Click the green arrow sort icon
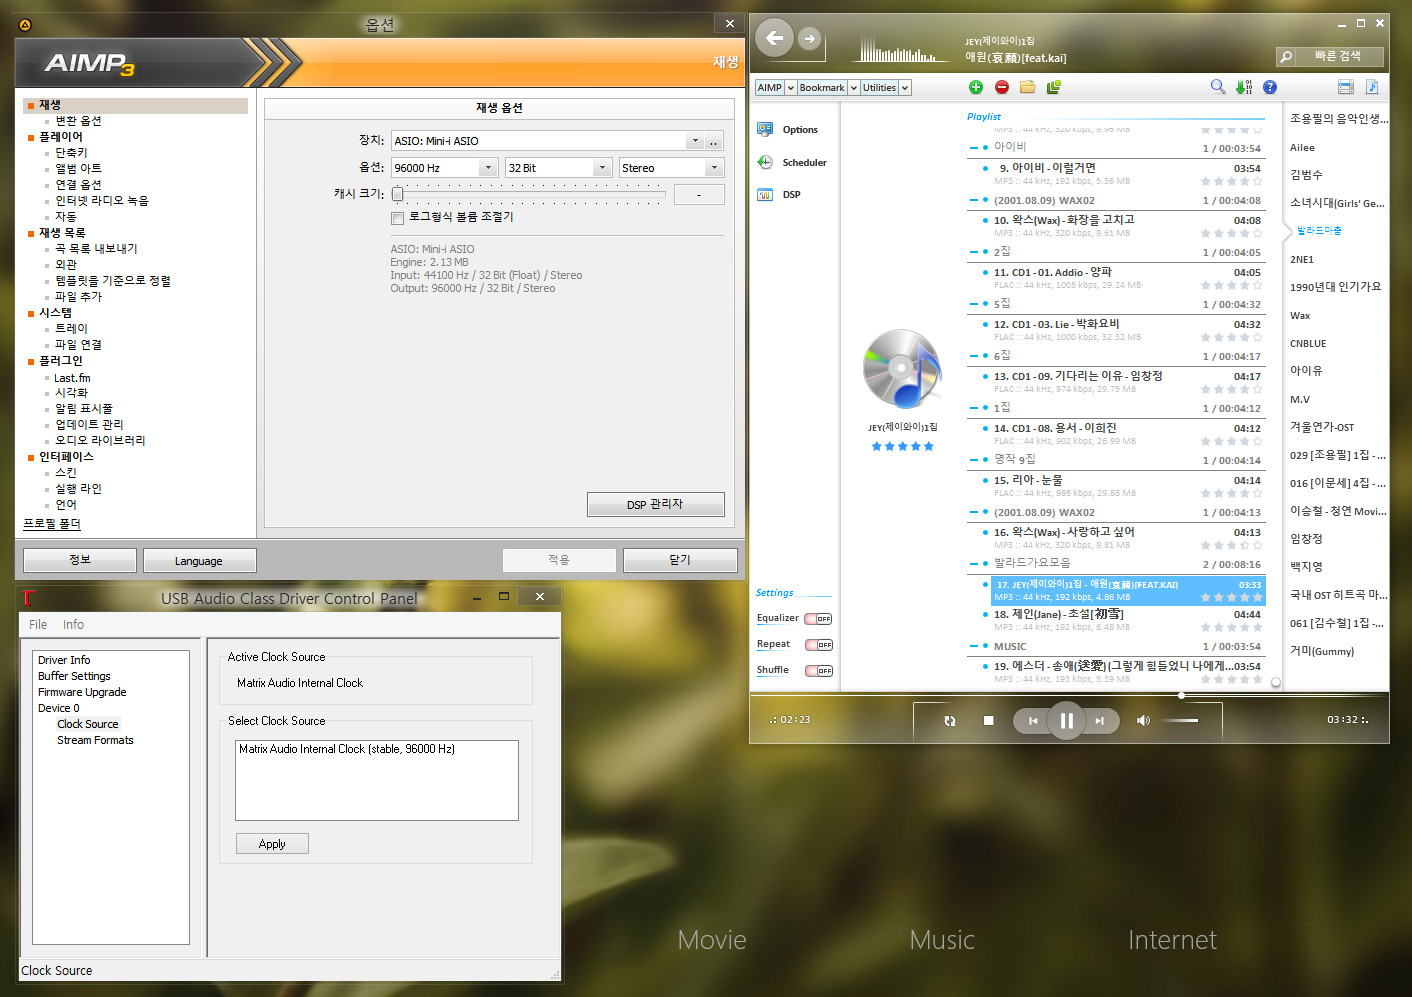Image resolution: width=1412 pixels, height=997 pixels. point(1244,87)
